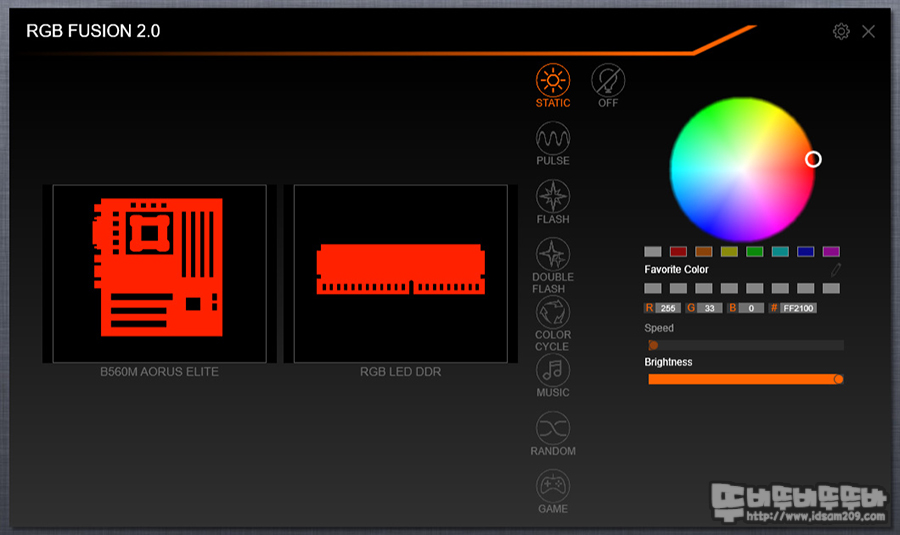
Task: Click the first Favorite Color slot
Action: 653,288
